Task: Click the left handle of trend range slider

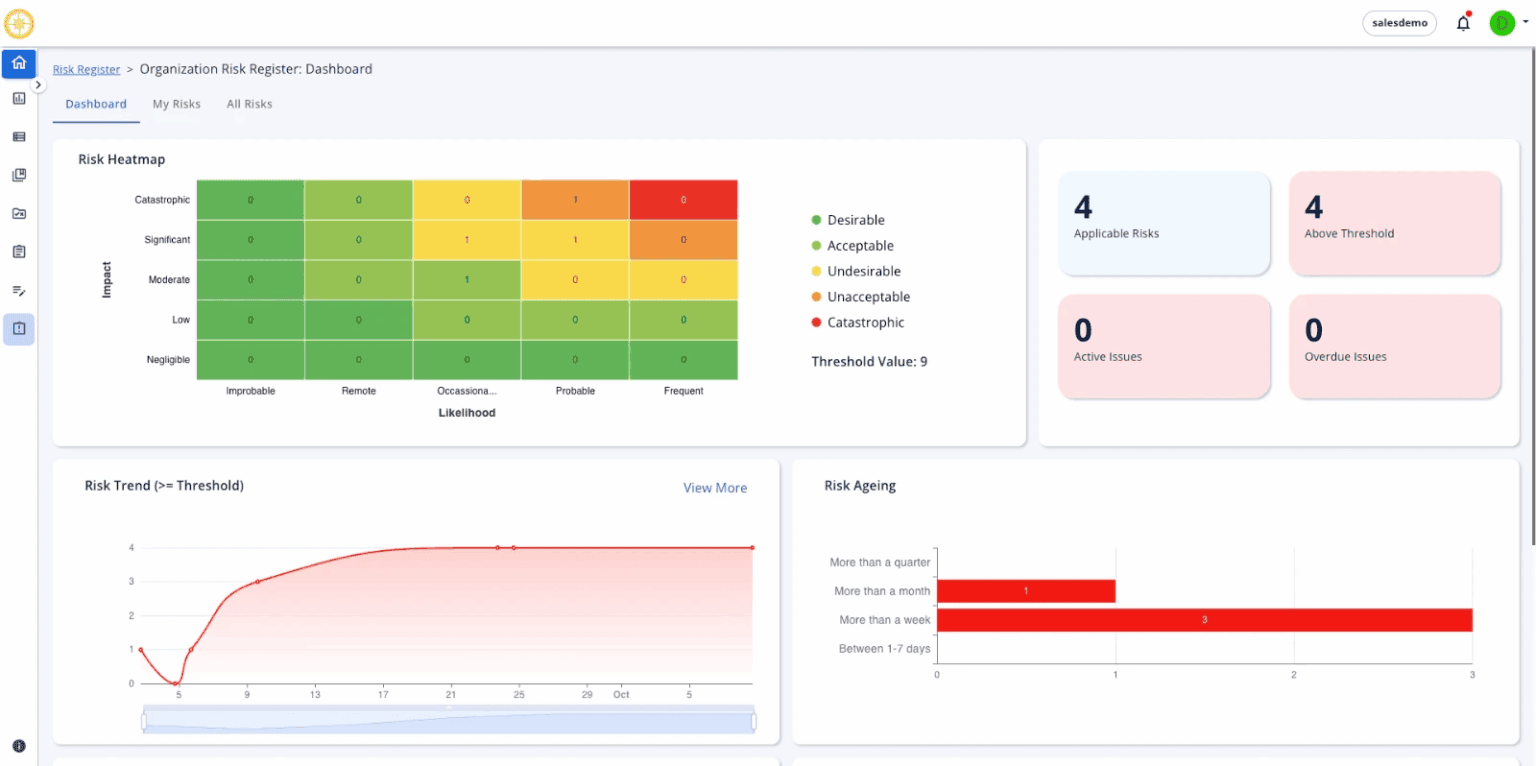Action: coord(144,721)
